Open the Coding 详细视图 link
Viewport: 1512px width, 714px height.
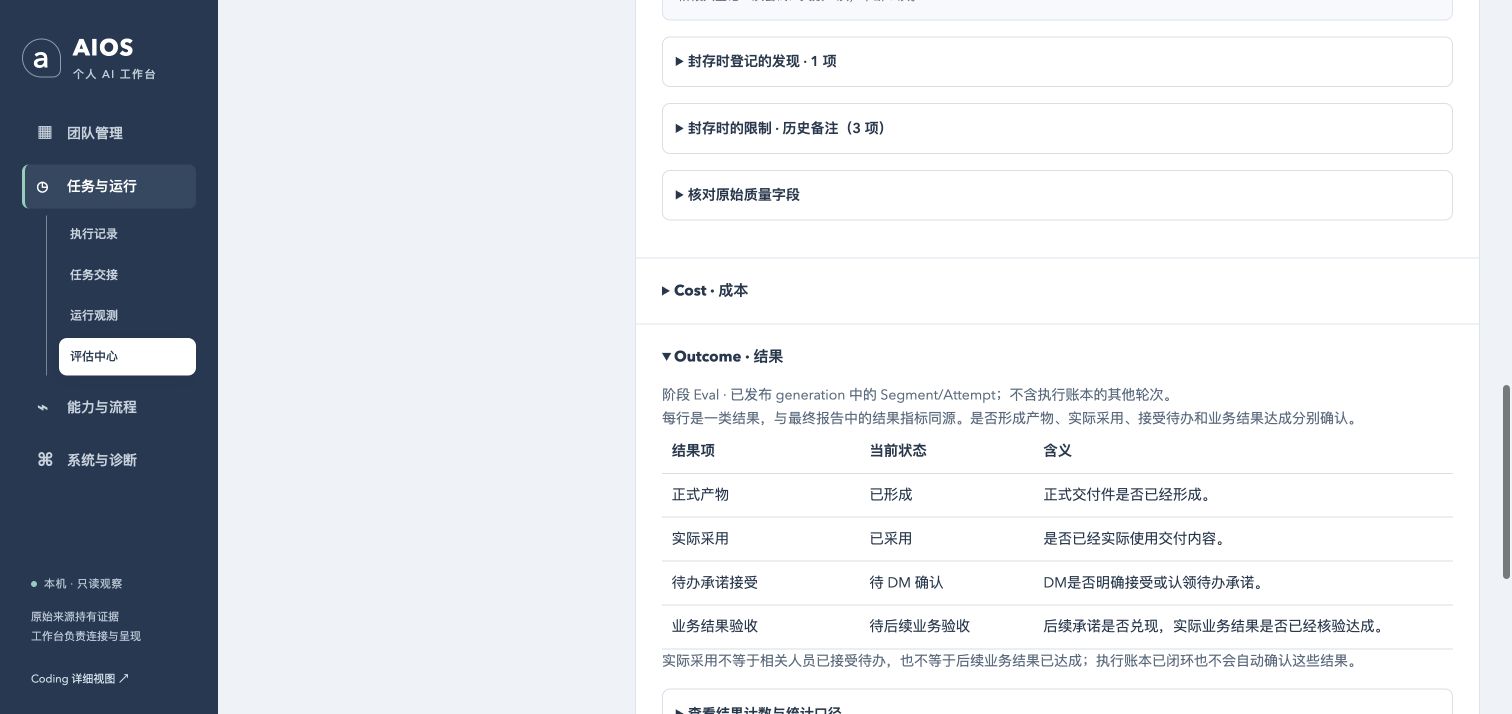pyautogui.click(x=80, y=678)
